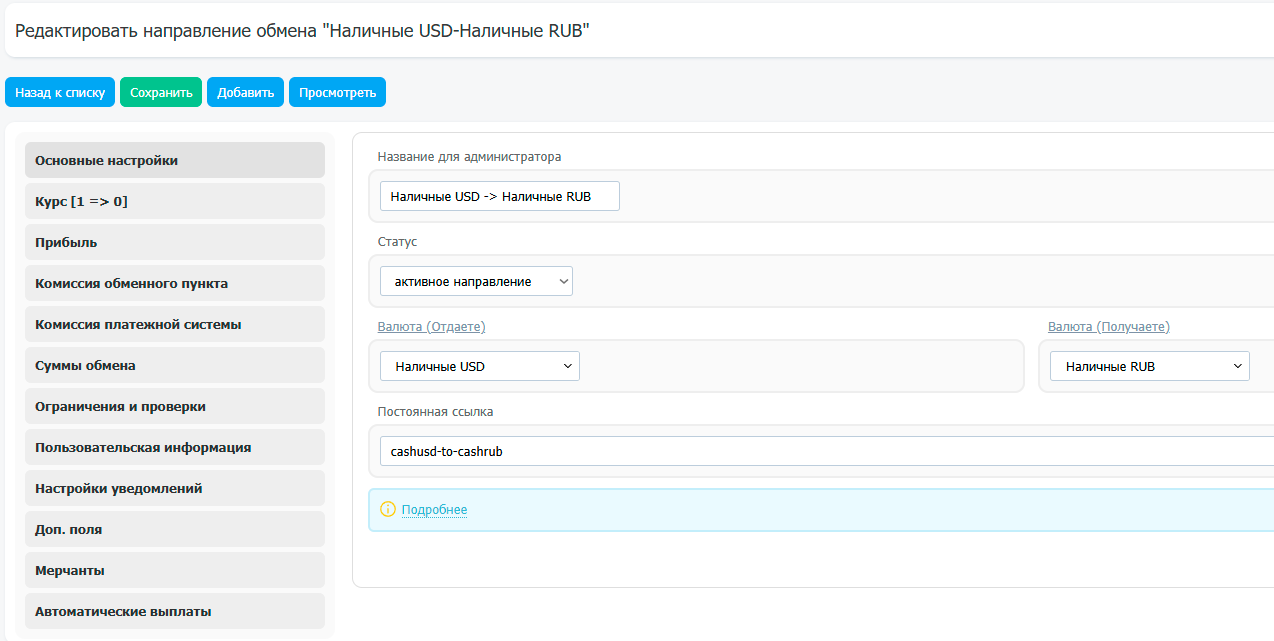Image resolution: width=1274 pixels, height=641 pixels.
Task: Select Комиссия платежной системы tab
Action: click(175, 324)
